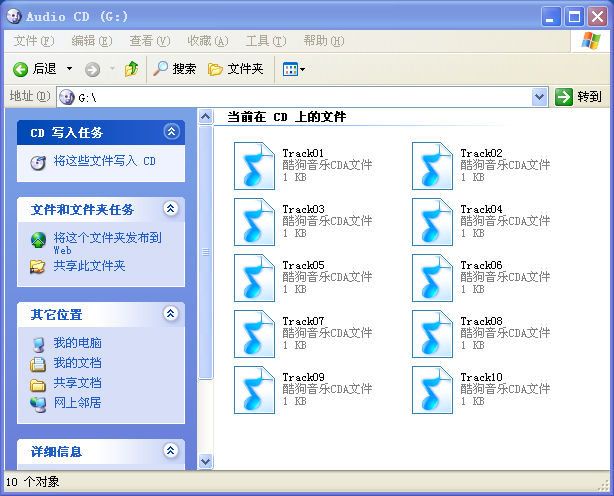This screenshot has width=614, height=496.
Task: Select the Track03 music file icon
Action: pyautogui.click(x=255, y=222)
